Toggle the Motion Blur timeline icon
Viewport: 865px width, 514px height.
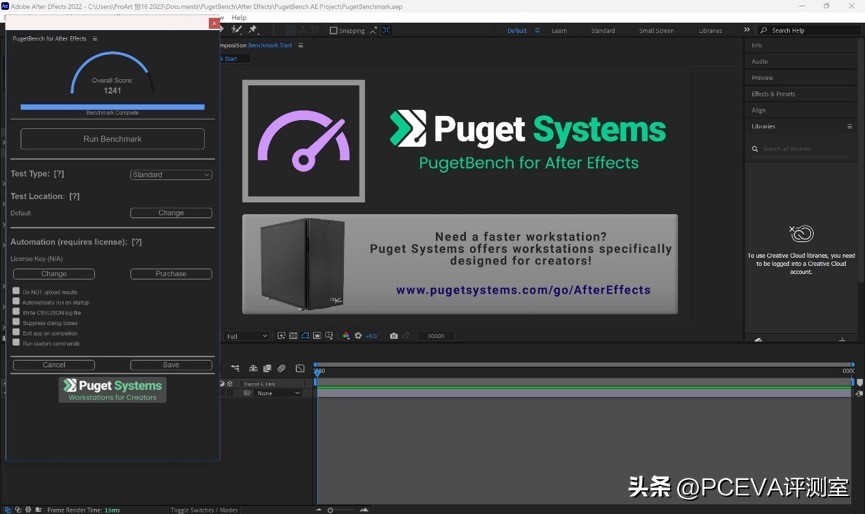[x=282, y=368]
